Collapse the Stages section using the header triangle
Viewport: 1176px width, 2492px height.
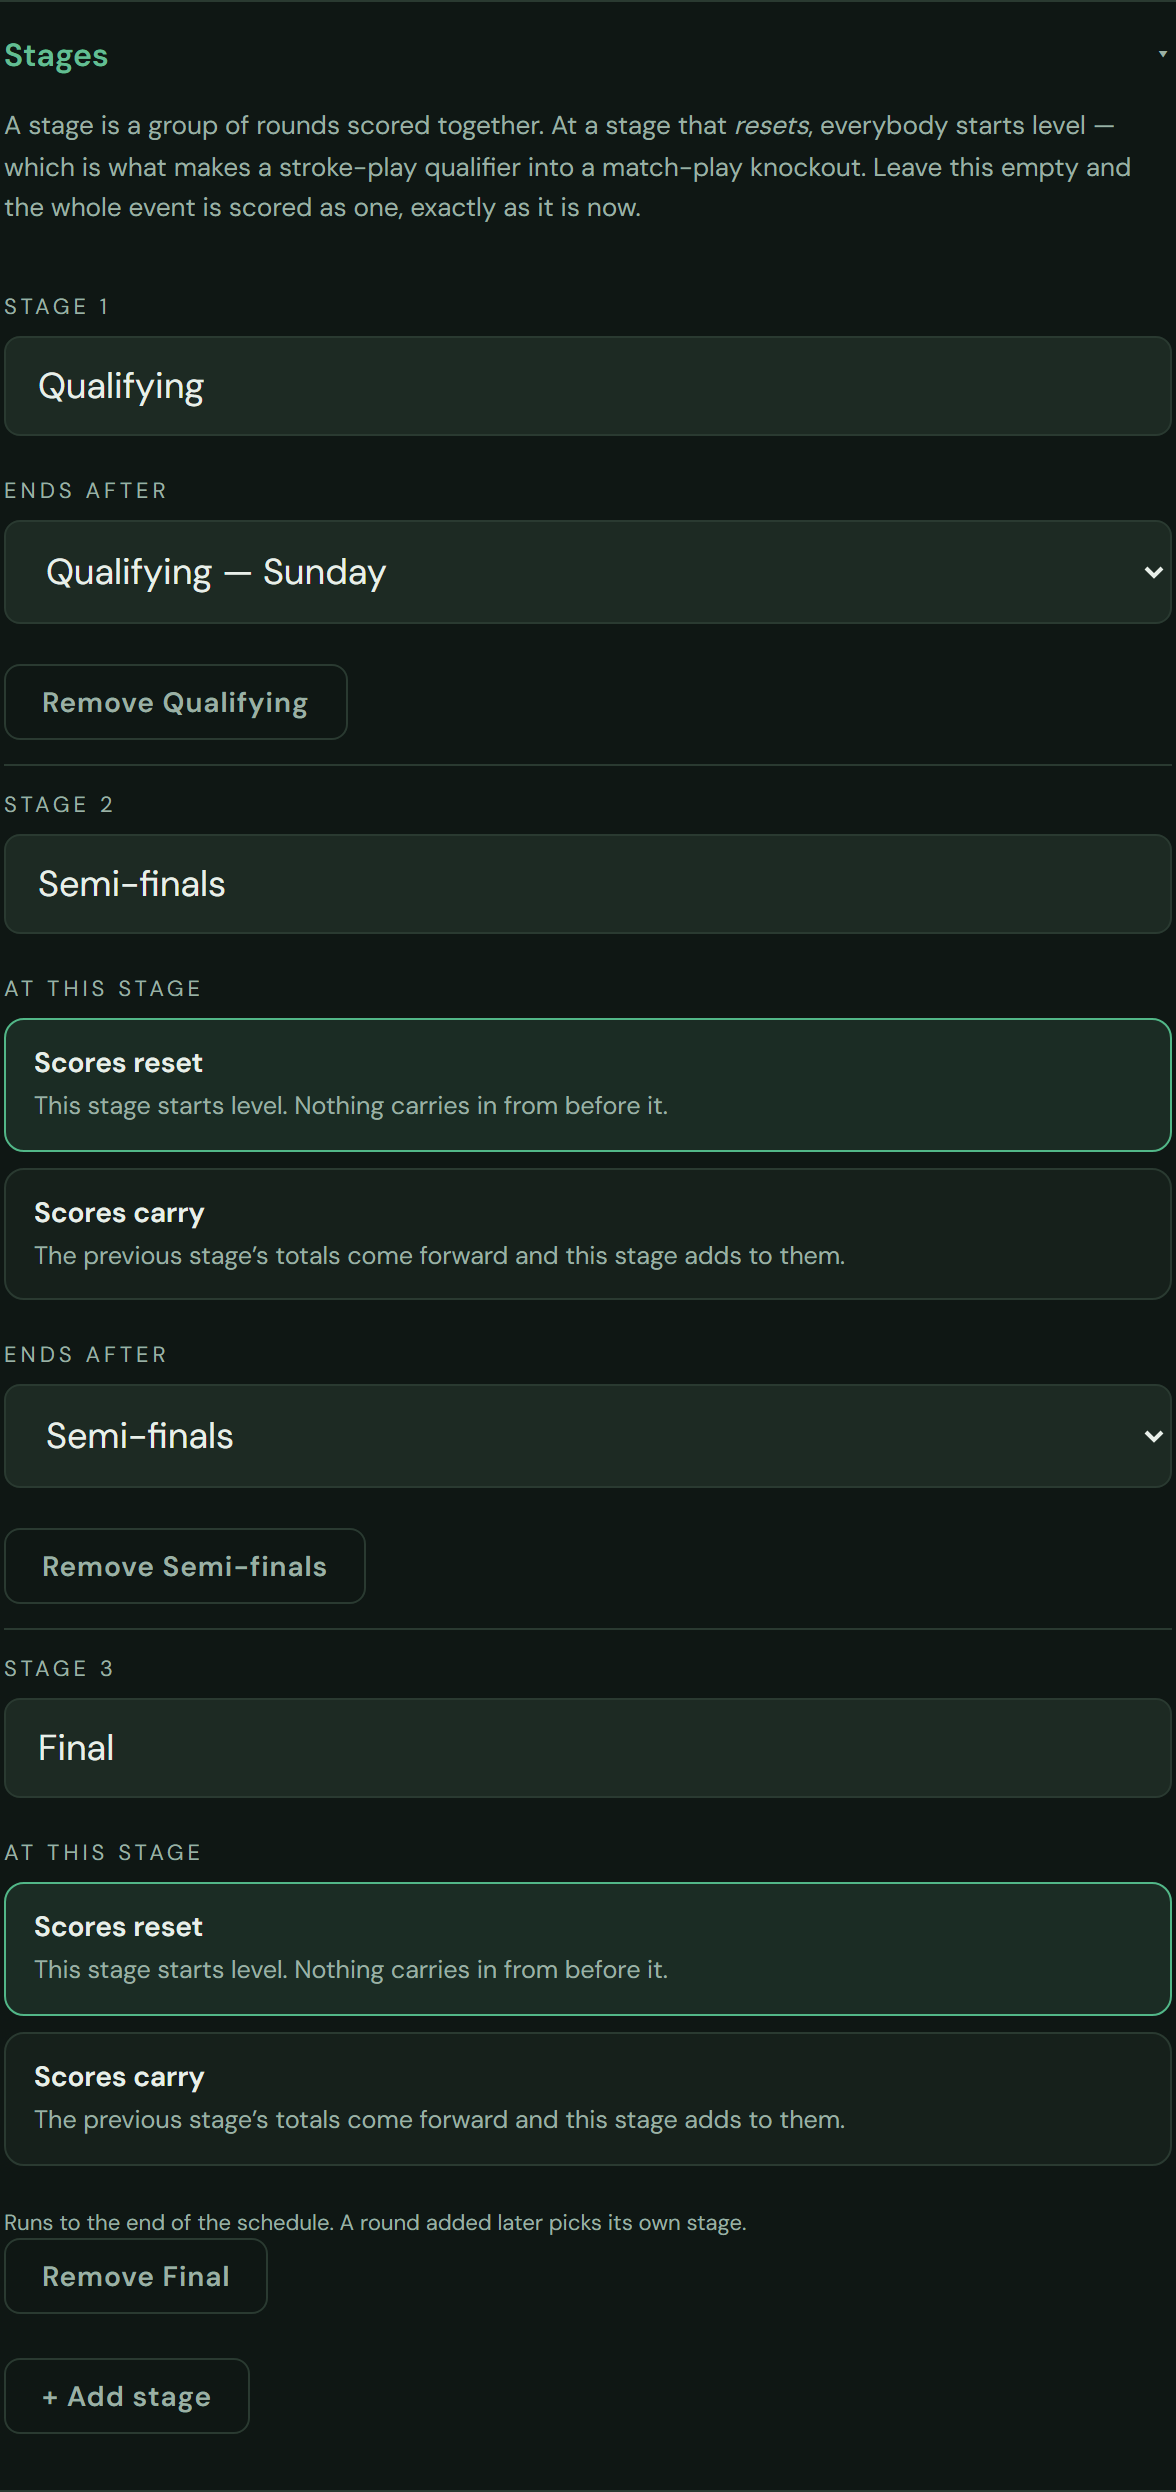click(x=1162, y=54)
